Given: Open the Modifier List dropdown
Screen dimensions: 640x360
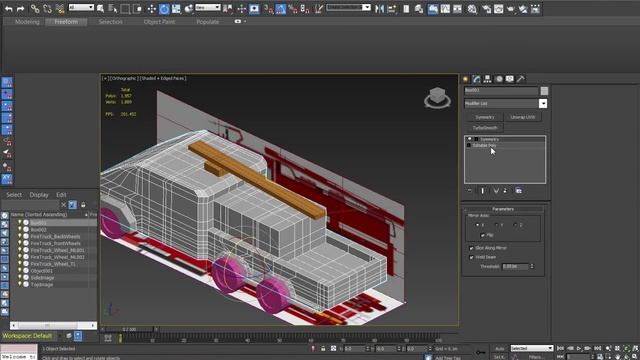Looking at the screenshot, I should (543, 104).
